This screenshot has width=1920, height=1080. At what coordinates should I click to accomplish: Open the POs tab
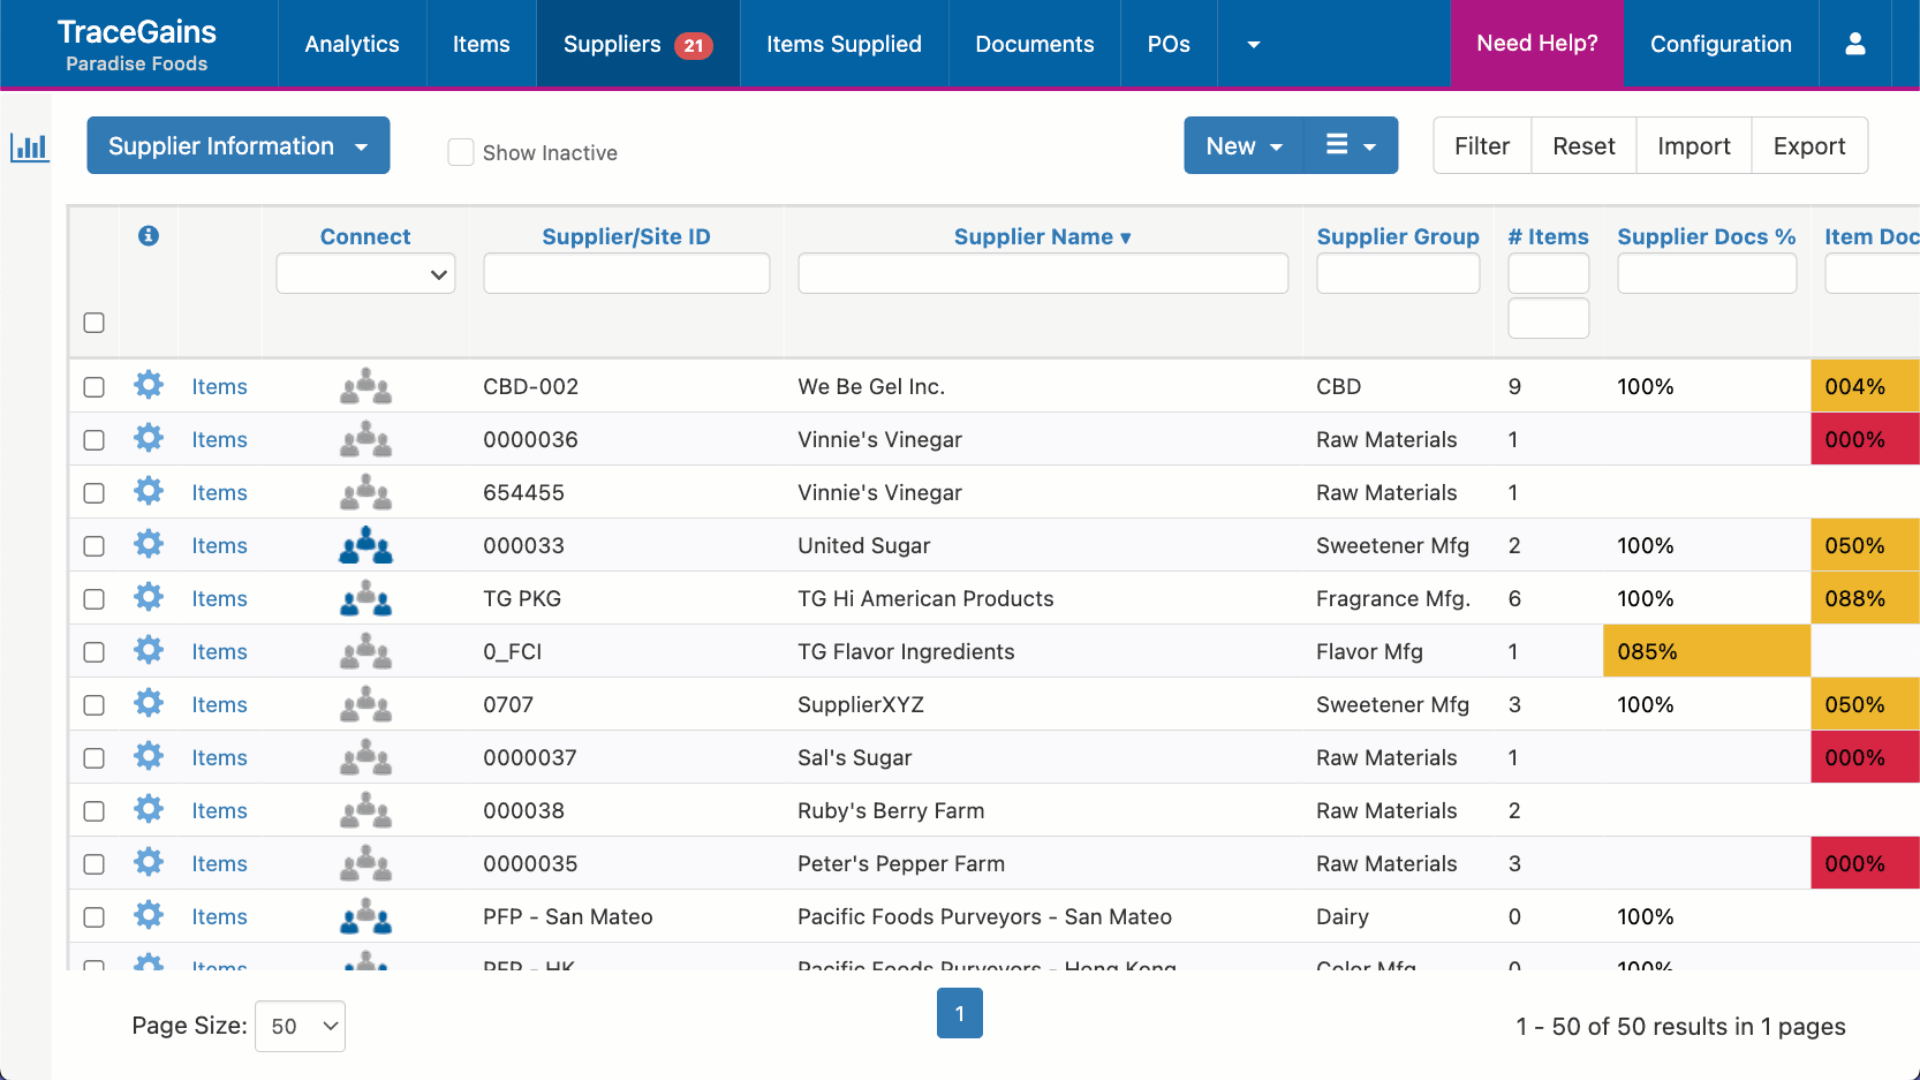[x=1168, y=44]
